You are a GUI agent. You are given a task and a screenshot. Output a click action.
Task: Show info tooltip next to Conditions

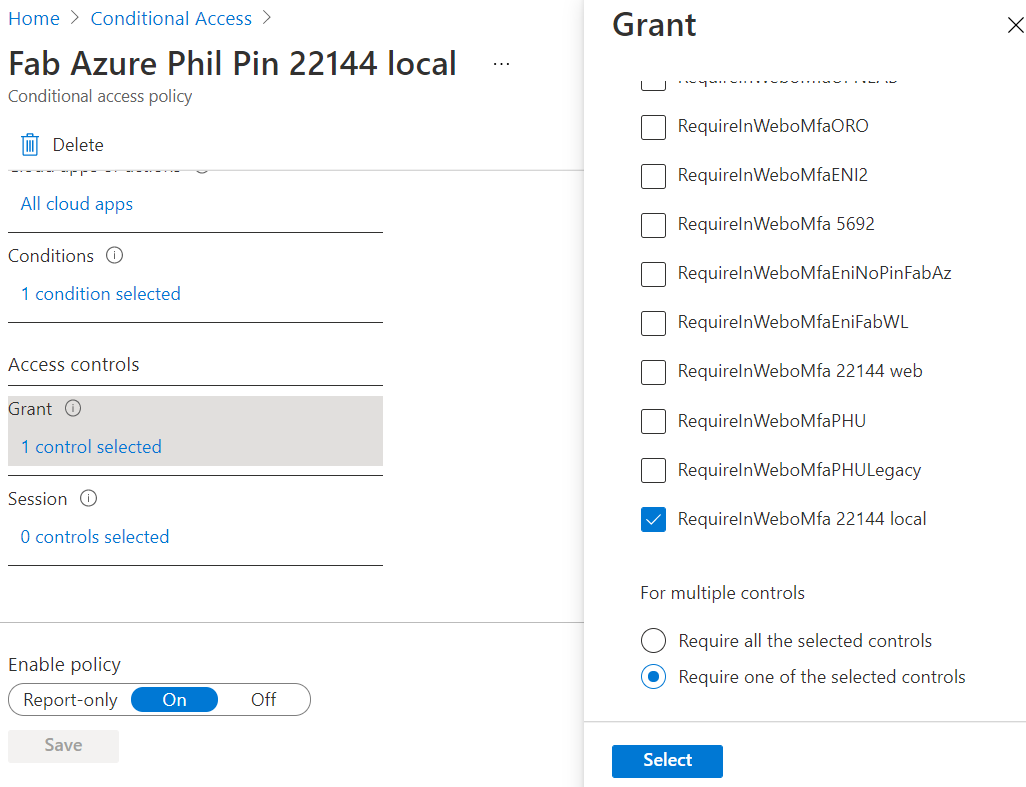pyautogui.click(x=115, y=256)
